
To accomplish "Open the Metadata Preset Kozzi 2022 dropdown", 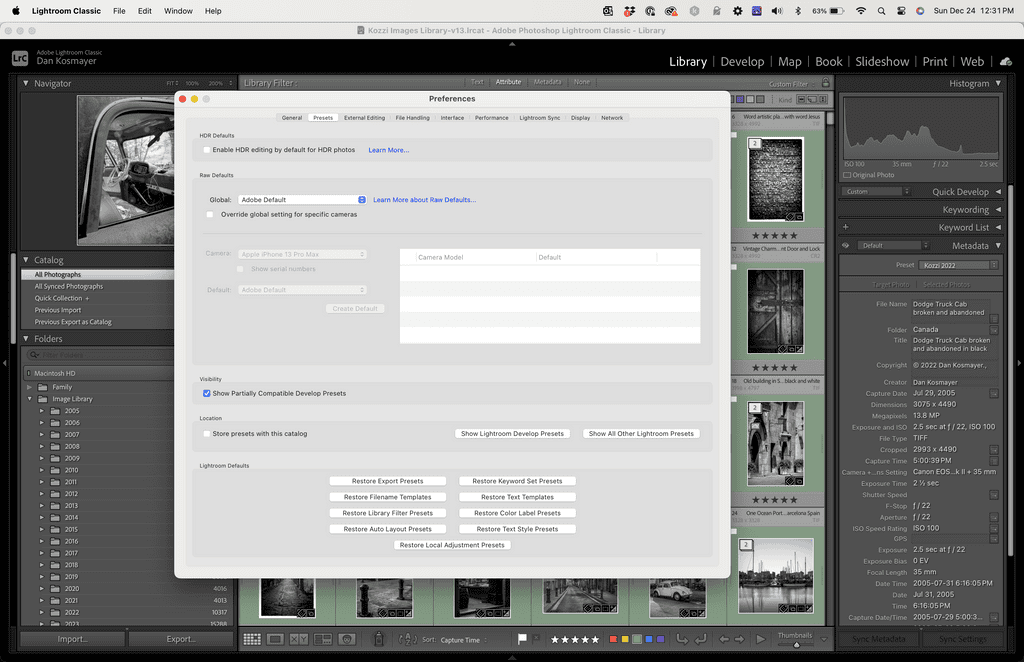I will tap(958, 265).
